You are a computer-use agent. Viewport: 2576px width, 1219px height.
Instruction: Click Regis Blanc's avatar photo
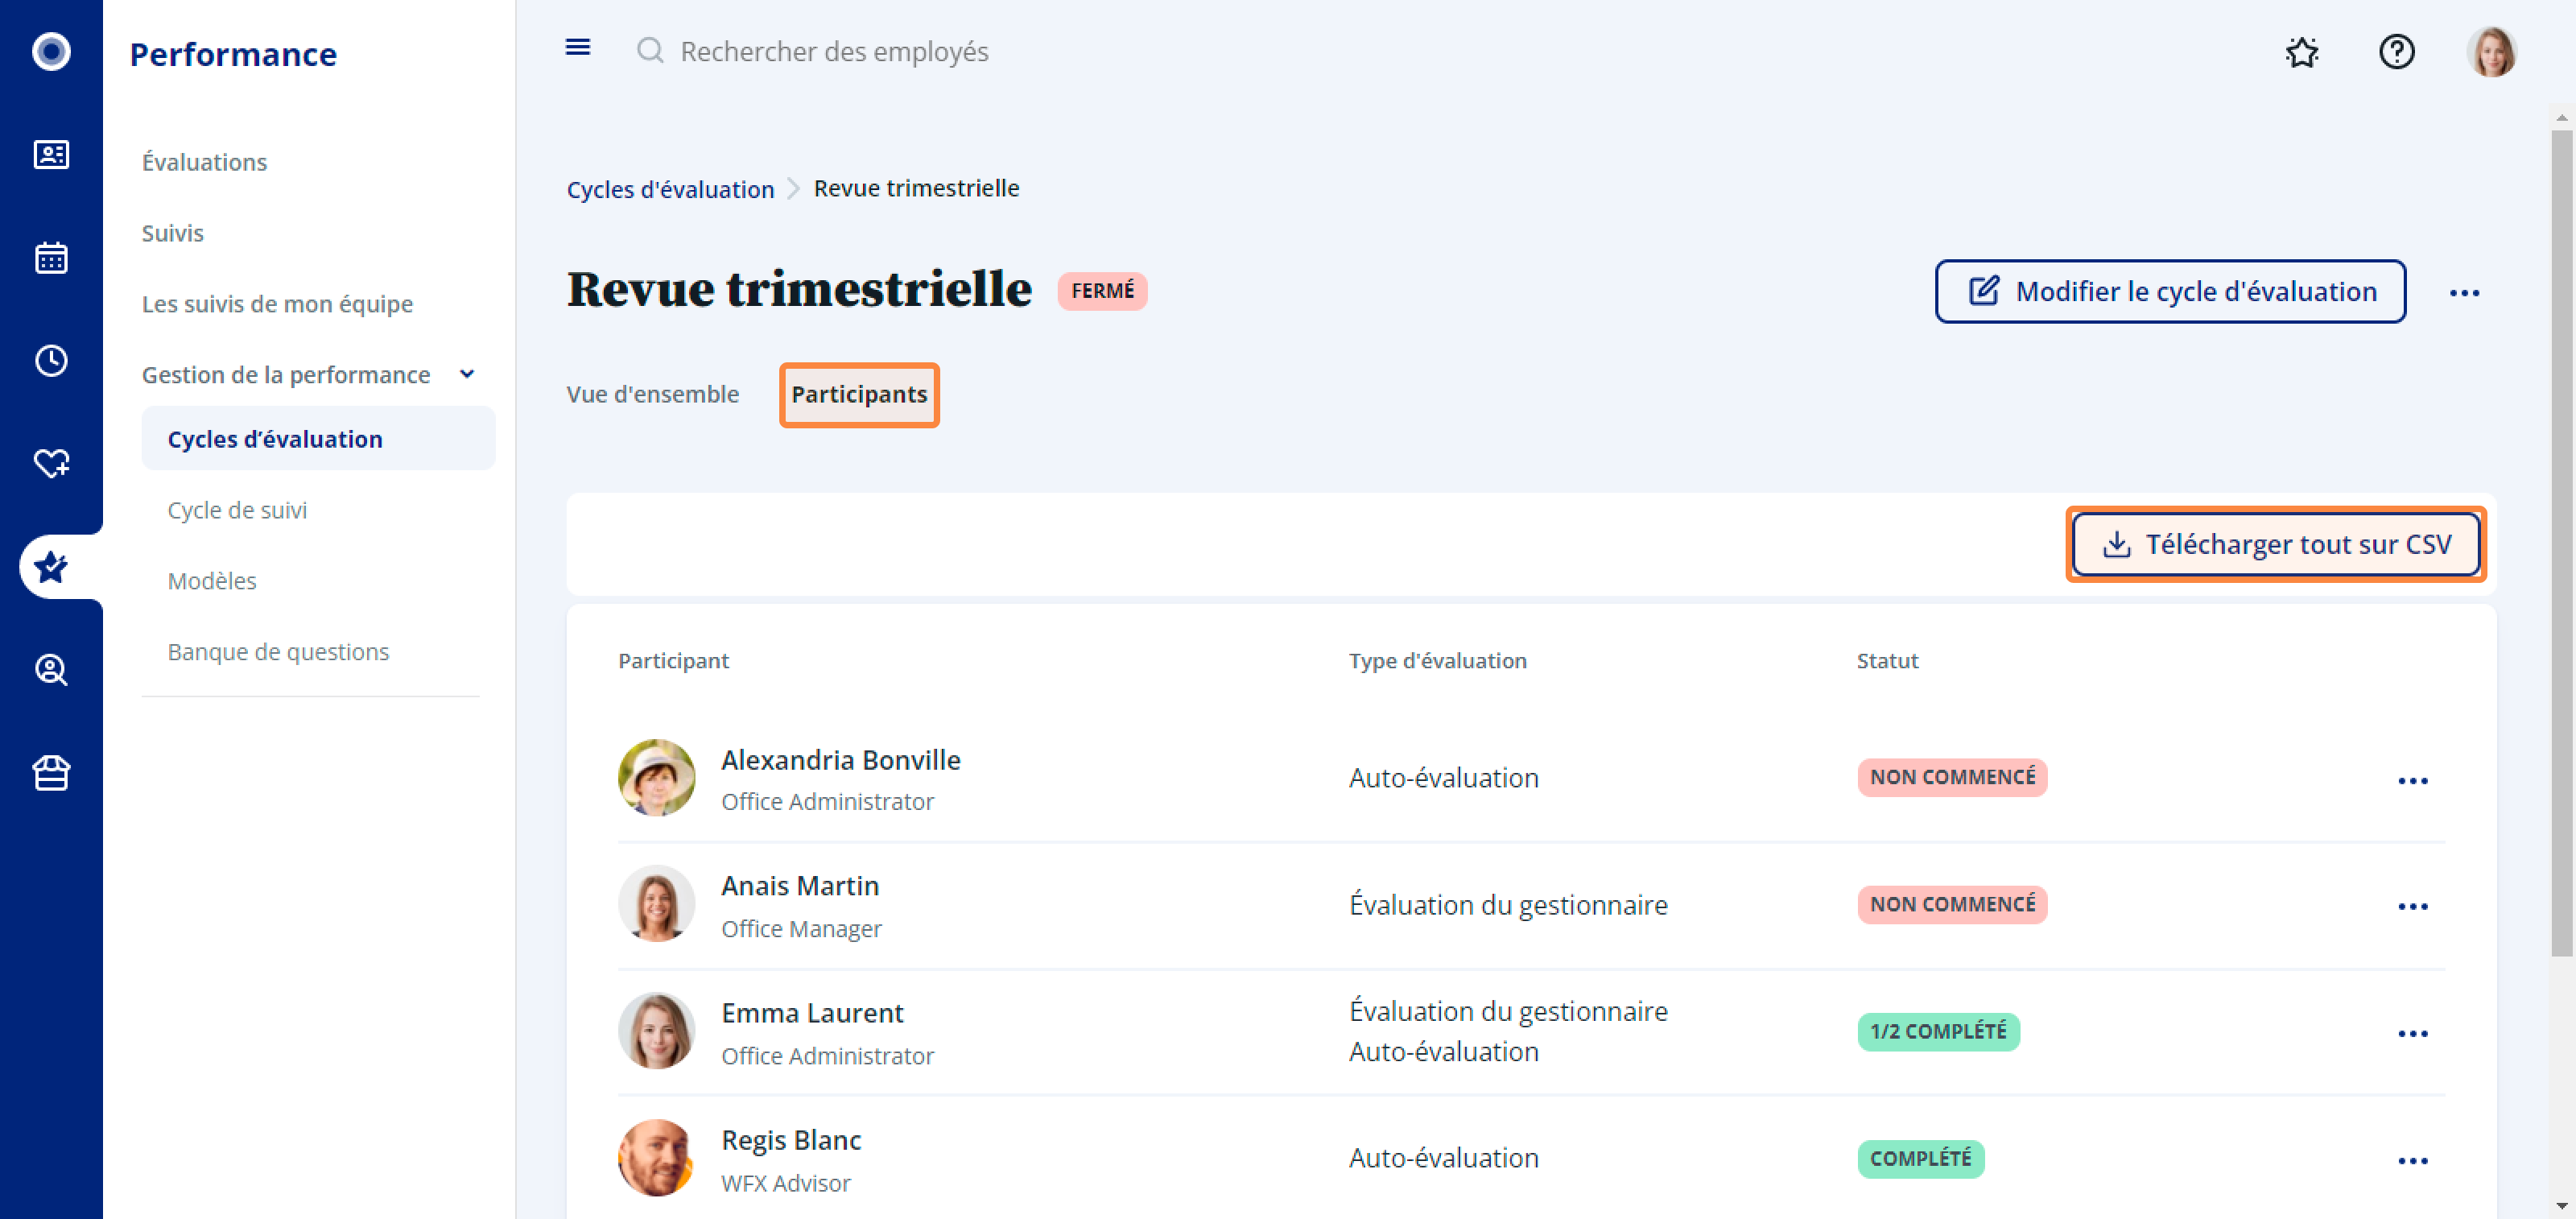pyautogui.click(x=656, y=1158)
